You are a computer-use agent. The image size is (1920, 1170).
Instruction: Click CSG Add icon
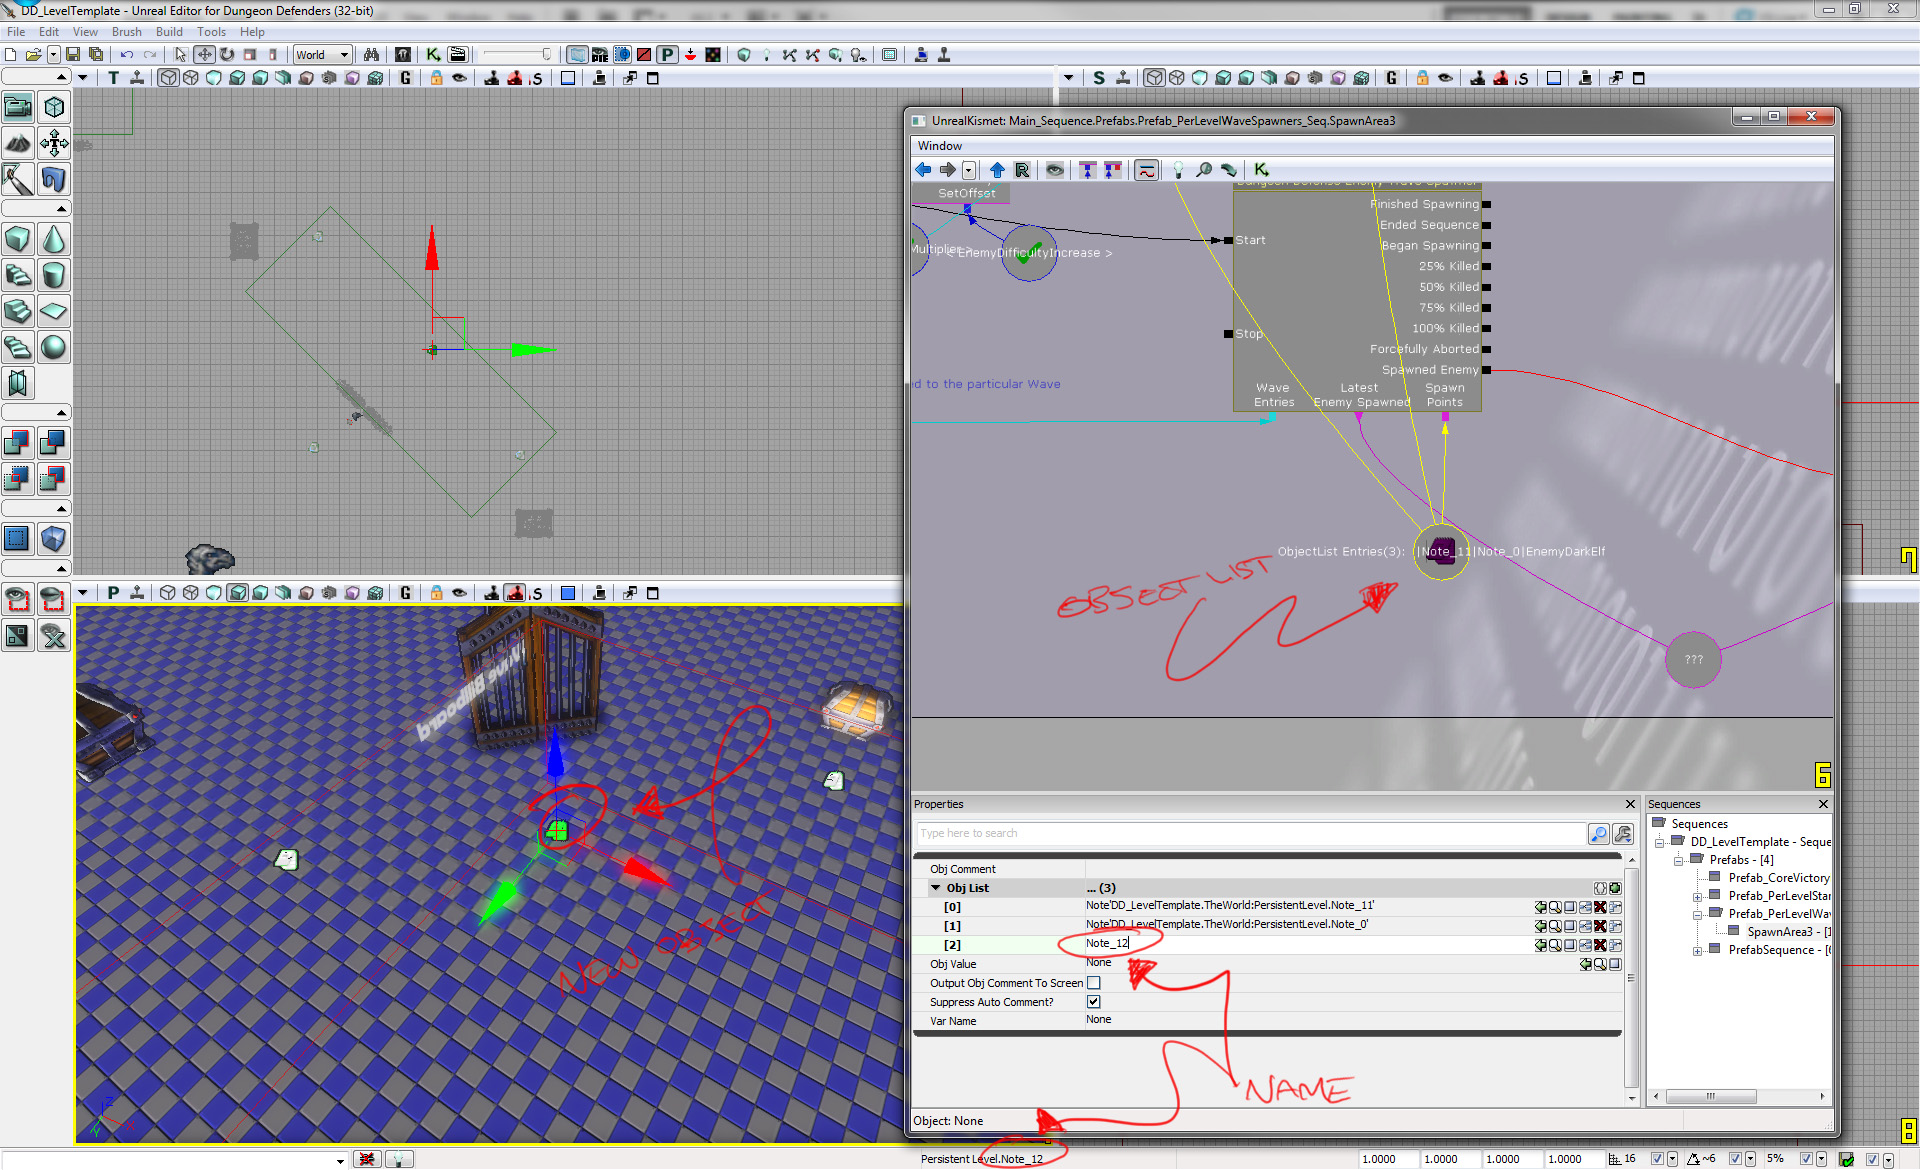point(18,443)
